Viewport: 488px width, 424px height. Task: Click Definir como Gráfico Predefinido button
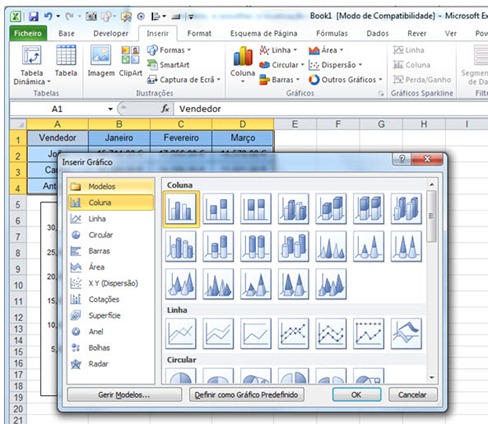point(246,395)
